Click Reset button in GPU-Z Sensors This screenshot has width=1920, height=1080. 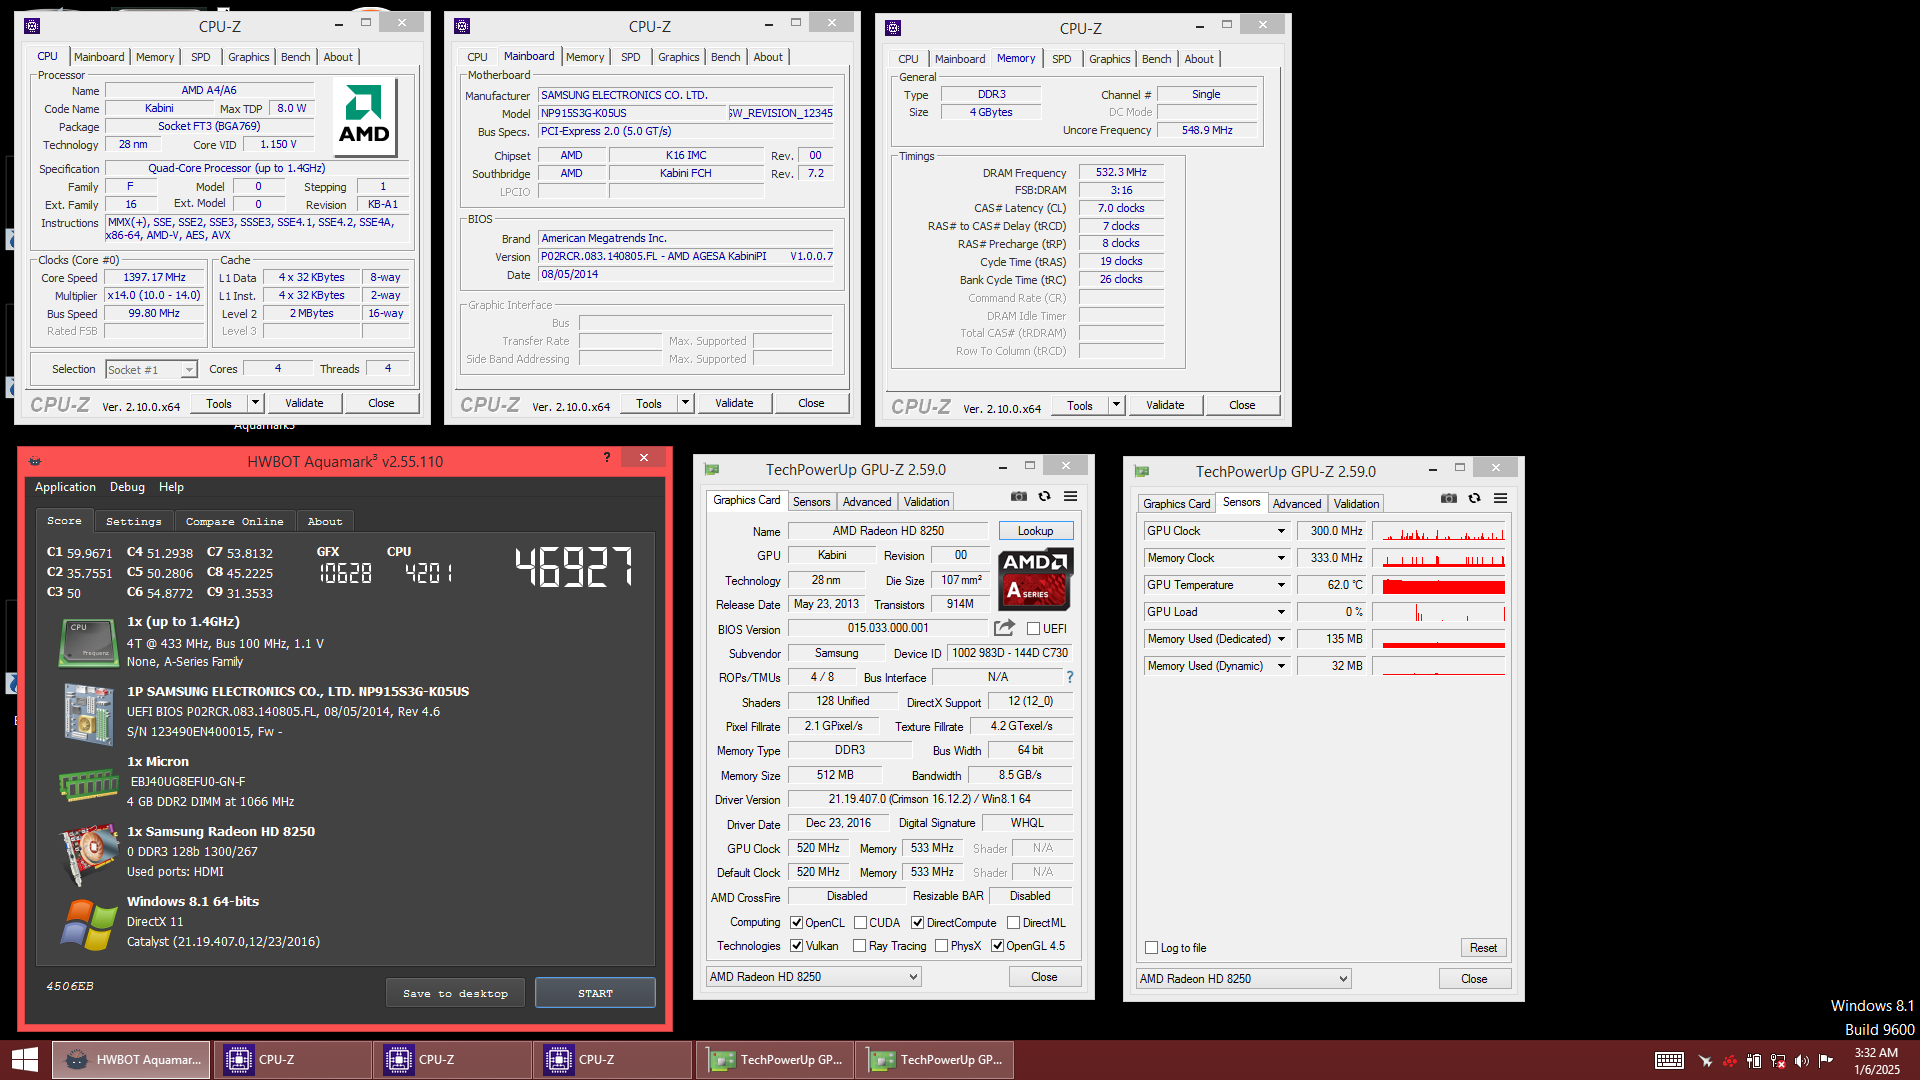tap(1483, 948)
